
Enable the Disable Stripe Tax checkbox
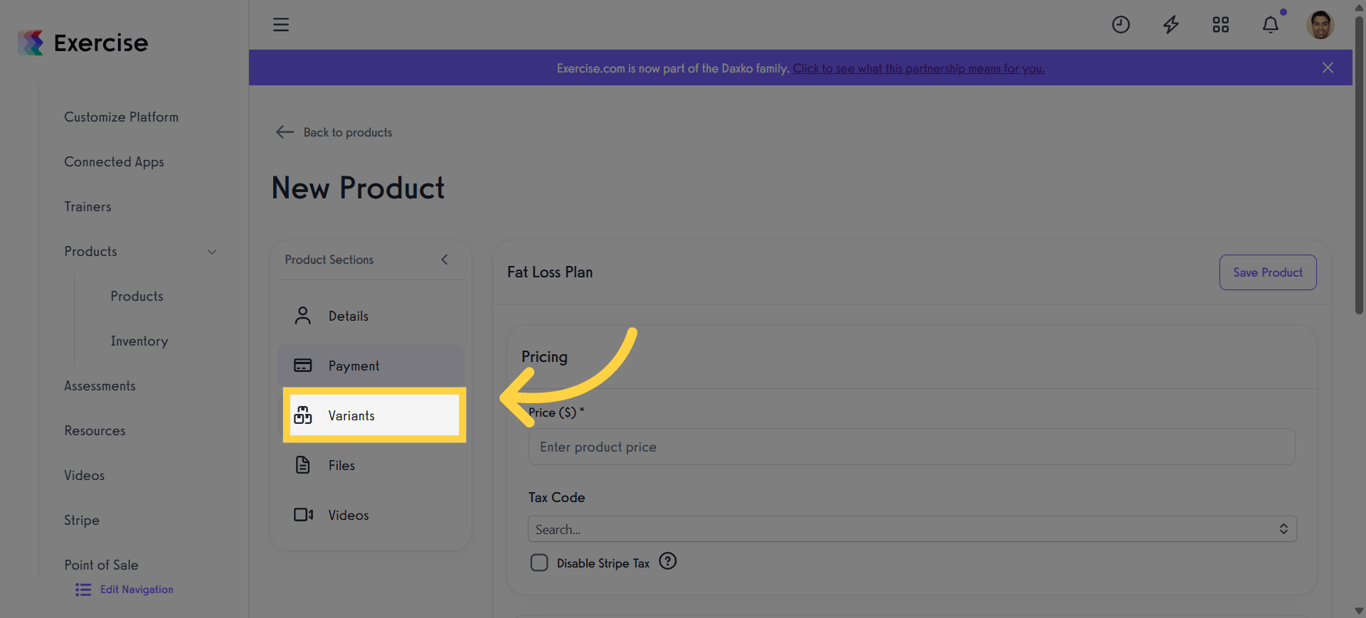(x=539, y=562)
